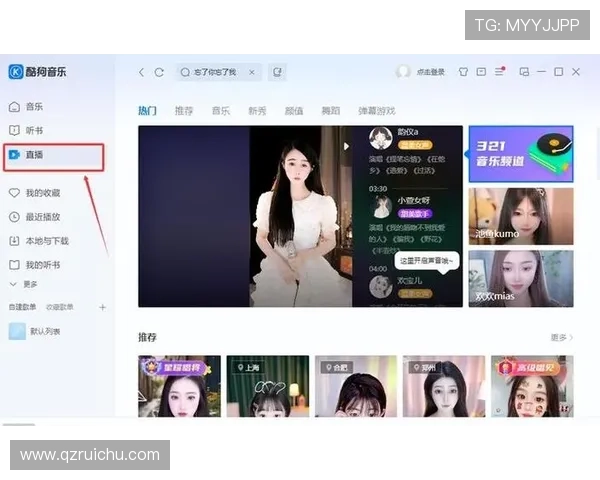Open the 默认列表 playlist
Viewport: 600px width, 480px height.
pos(34,331)
